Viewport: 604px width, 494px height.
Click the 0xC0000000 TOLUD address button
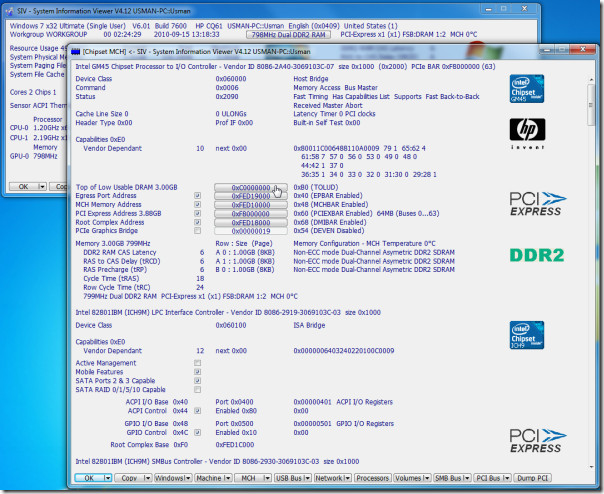pyautogui.click(x=251, y=187)
